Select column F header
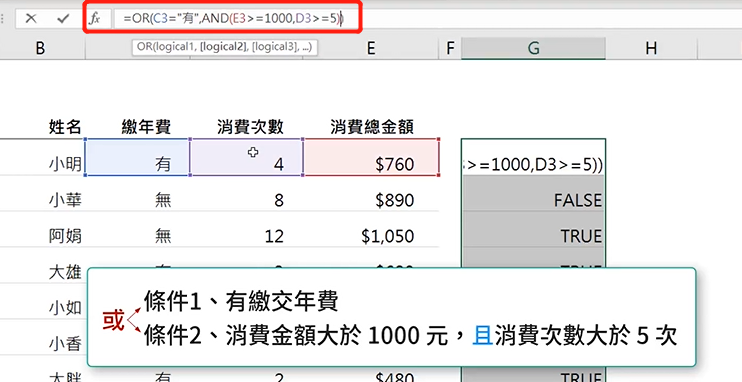Image resolution: width=742 pixels, height=382 pixels. click(450, 48)
